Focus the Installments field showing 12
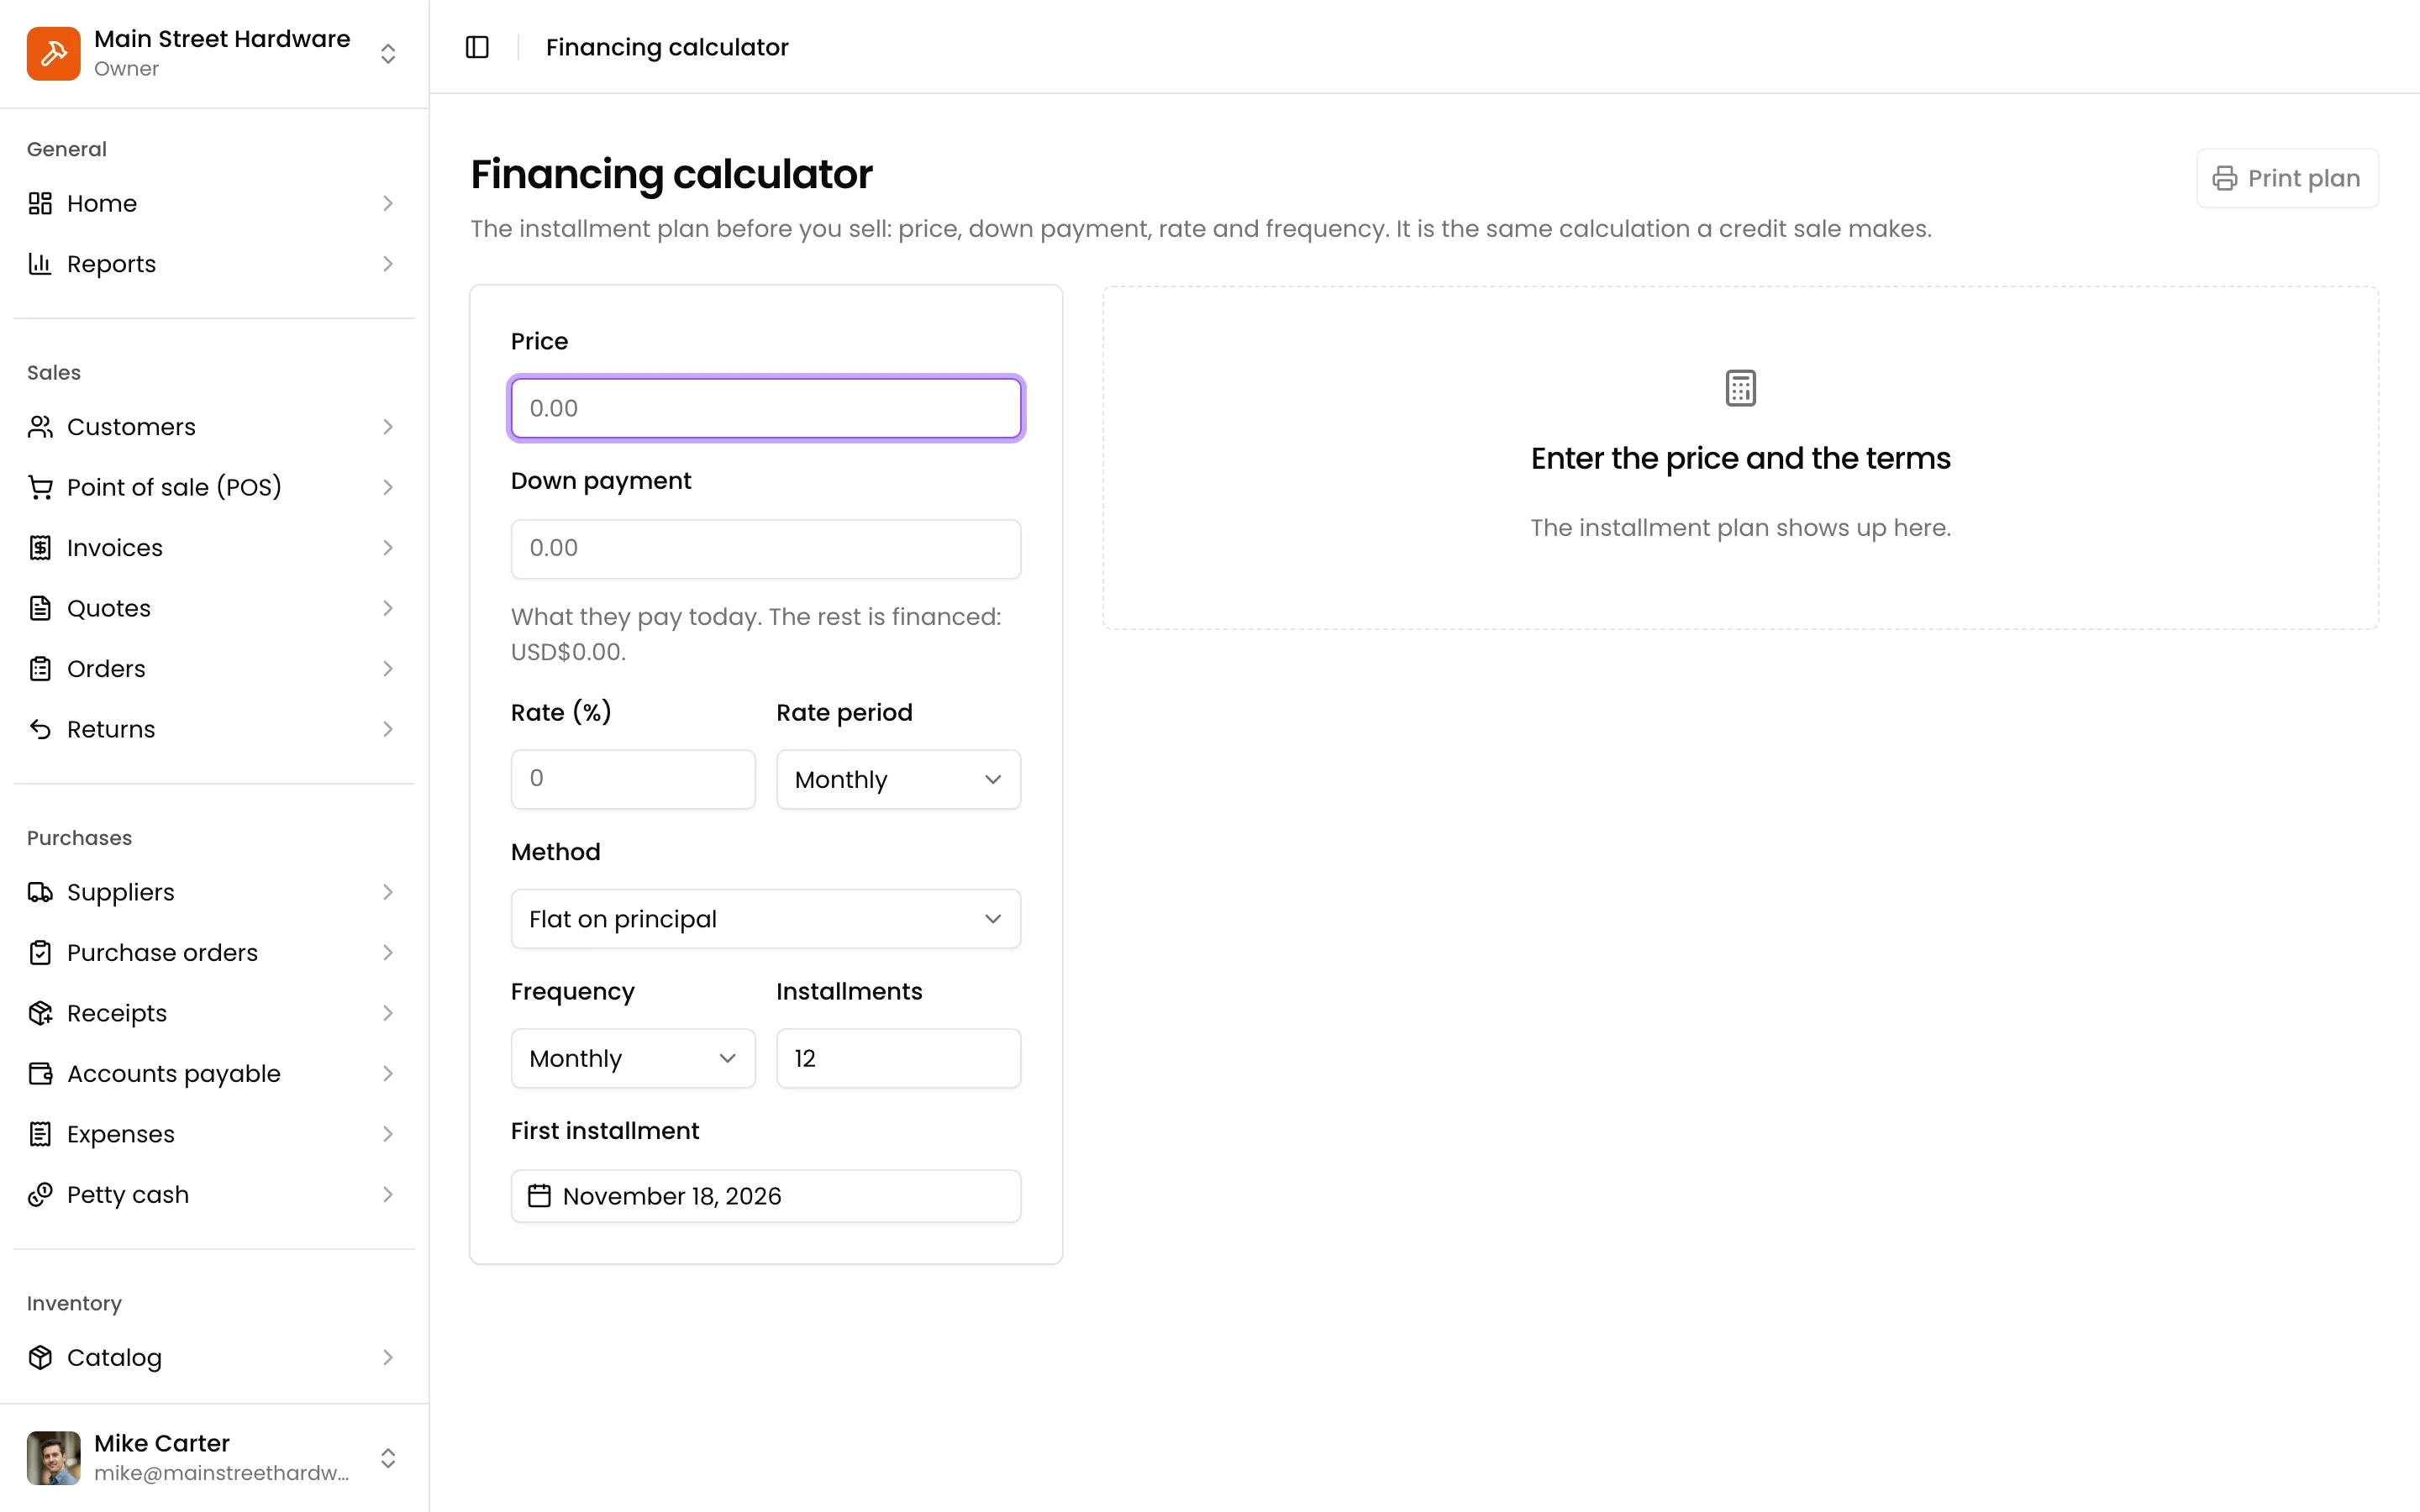 (x=898, y=1058)
